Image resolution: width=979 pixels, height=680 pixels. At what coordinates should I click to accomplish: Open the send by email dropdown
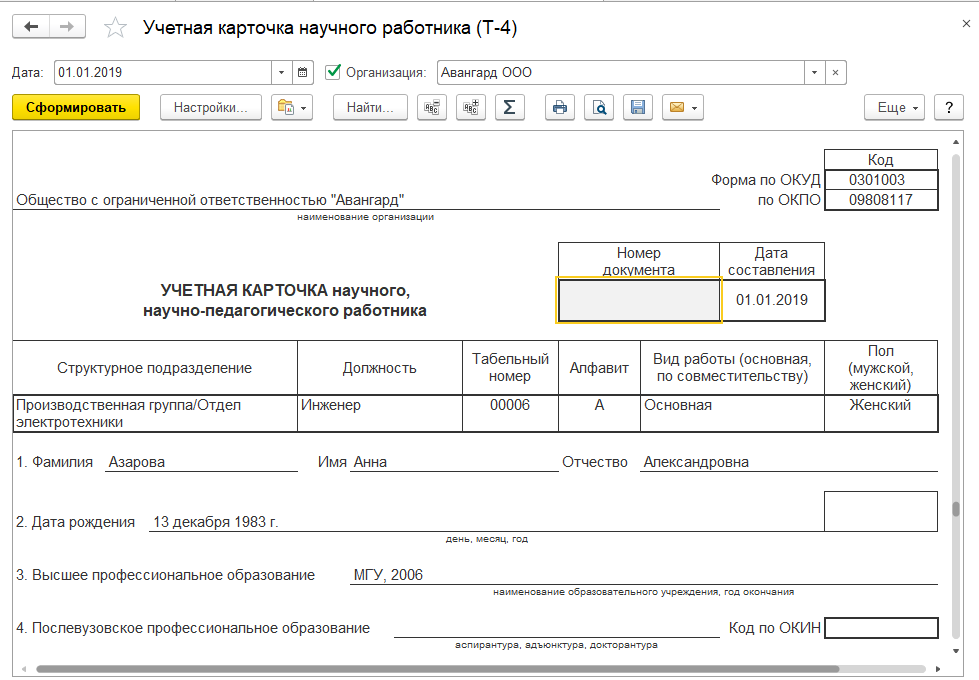click(682, 107)
